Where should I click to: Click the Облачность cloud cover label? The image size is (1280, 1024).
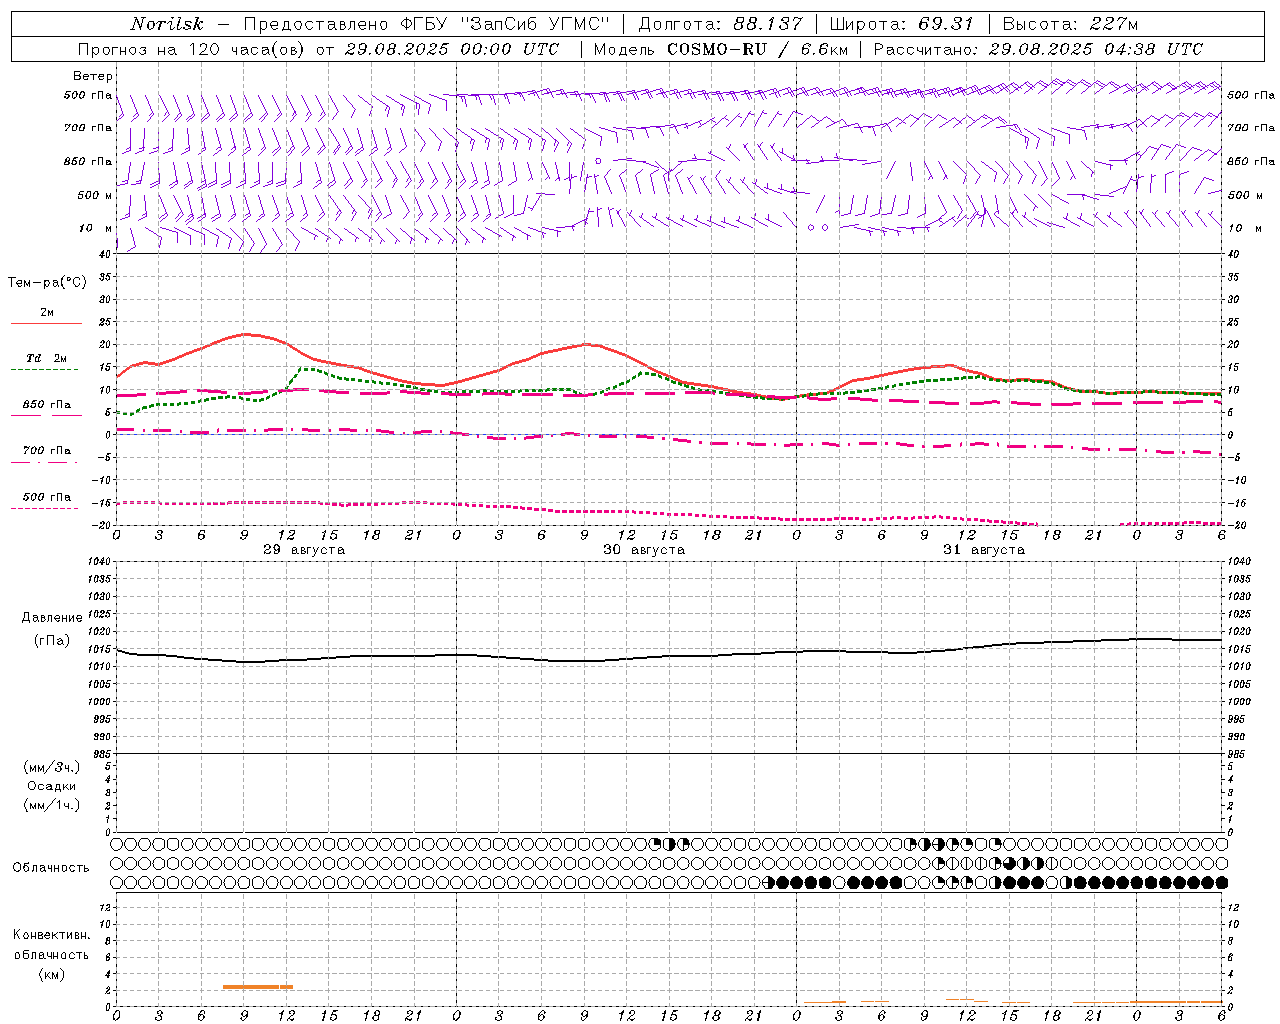[51, 867]
